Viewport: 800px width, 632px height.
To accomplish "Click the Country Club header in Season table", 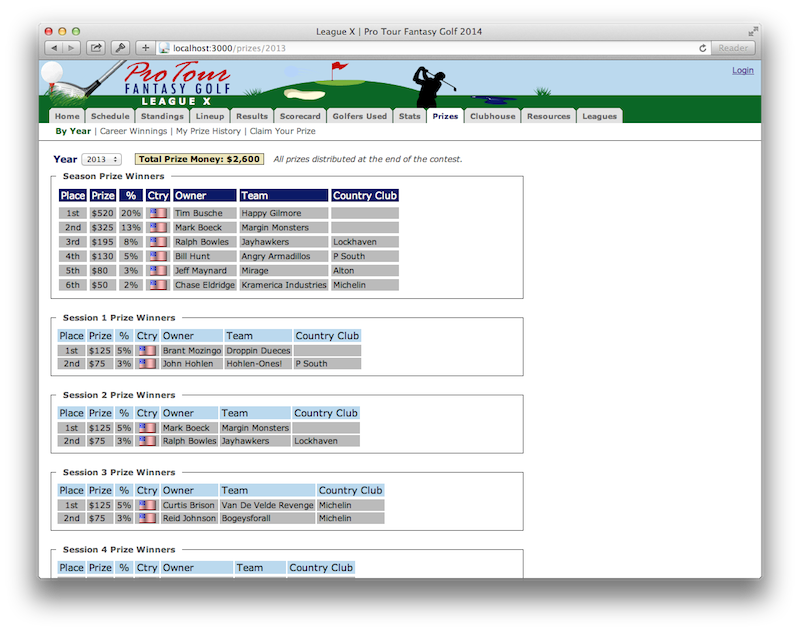I will pyautogui.click(x=365, y=195).
